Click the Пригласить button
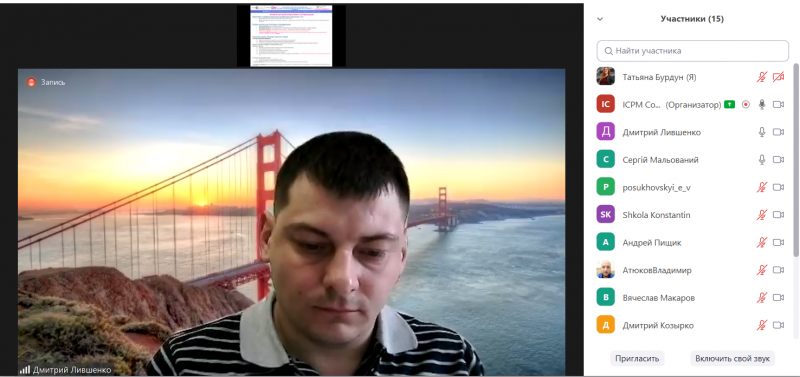800x377 pixels. (637, 359)
